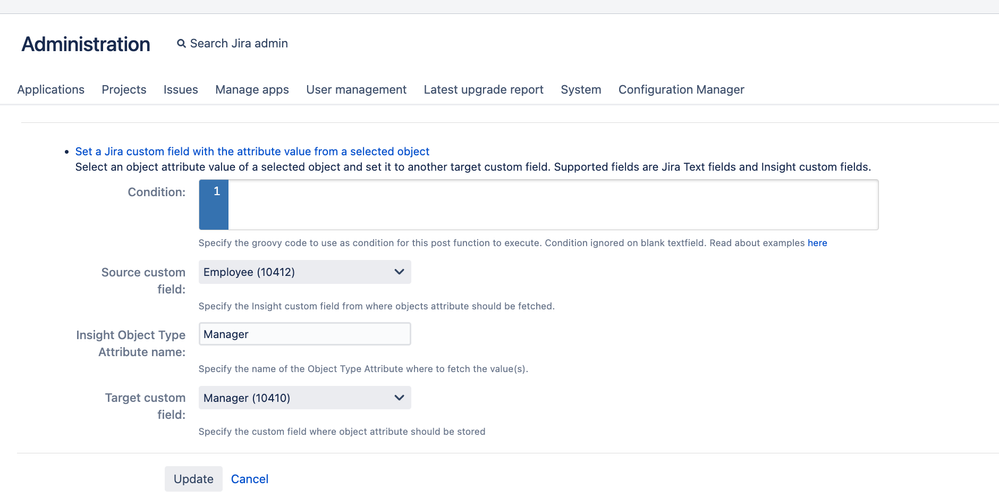Click help text 'Specify the custom field where object attribute'

[x=342, y=431]
